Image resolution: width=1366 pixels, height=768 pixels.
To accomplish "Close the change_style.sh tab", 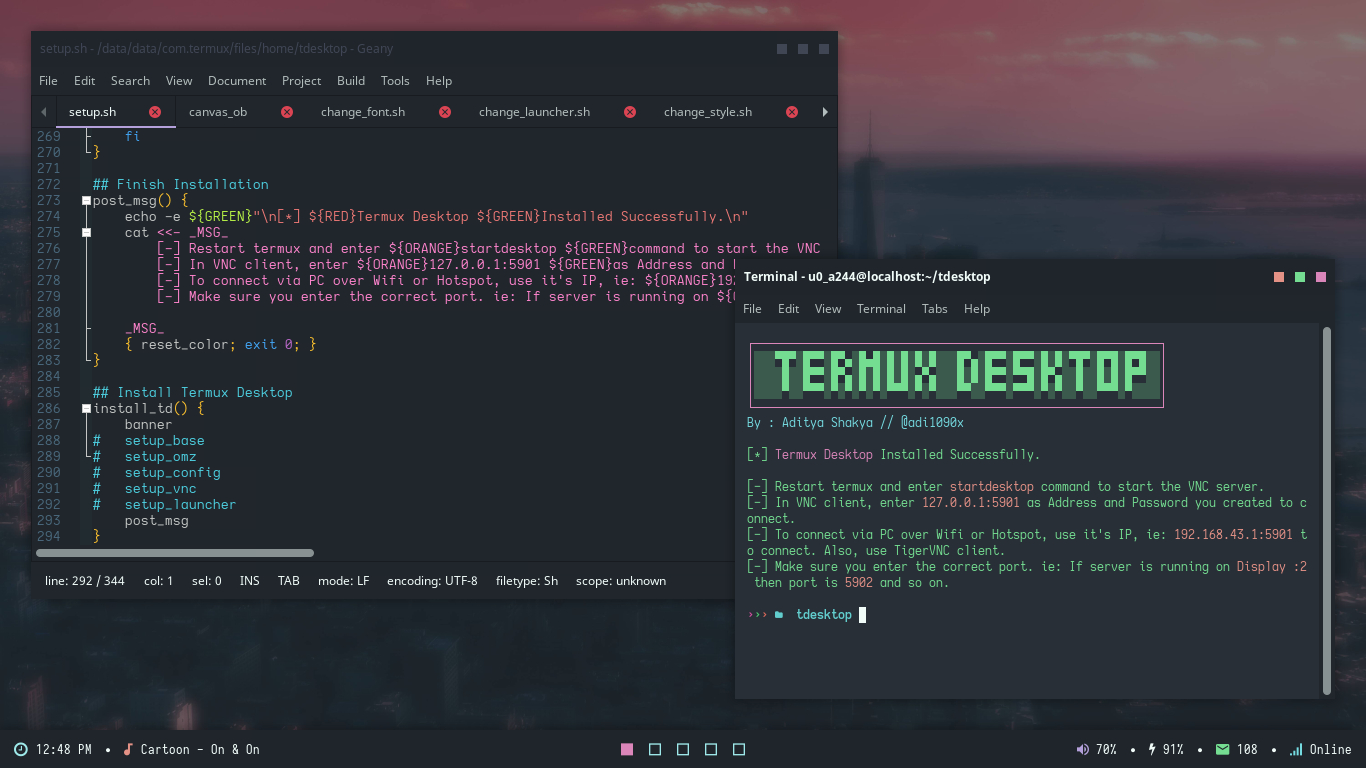I will point(792,112).
